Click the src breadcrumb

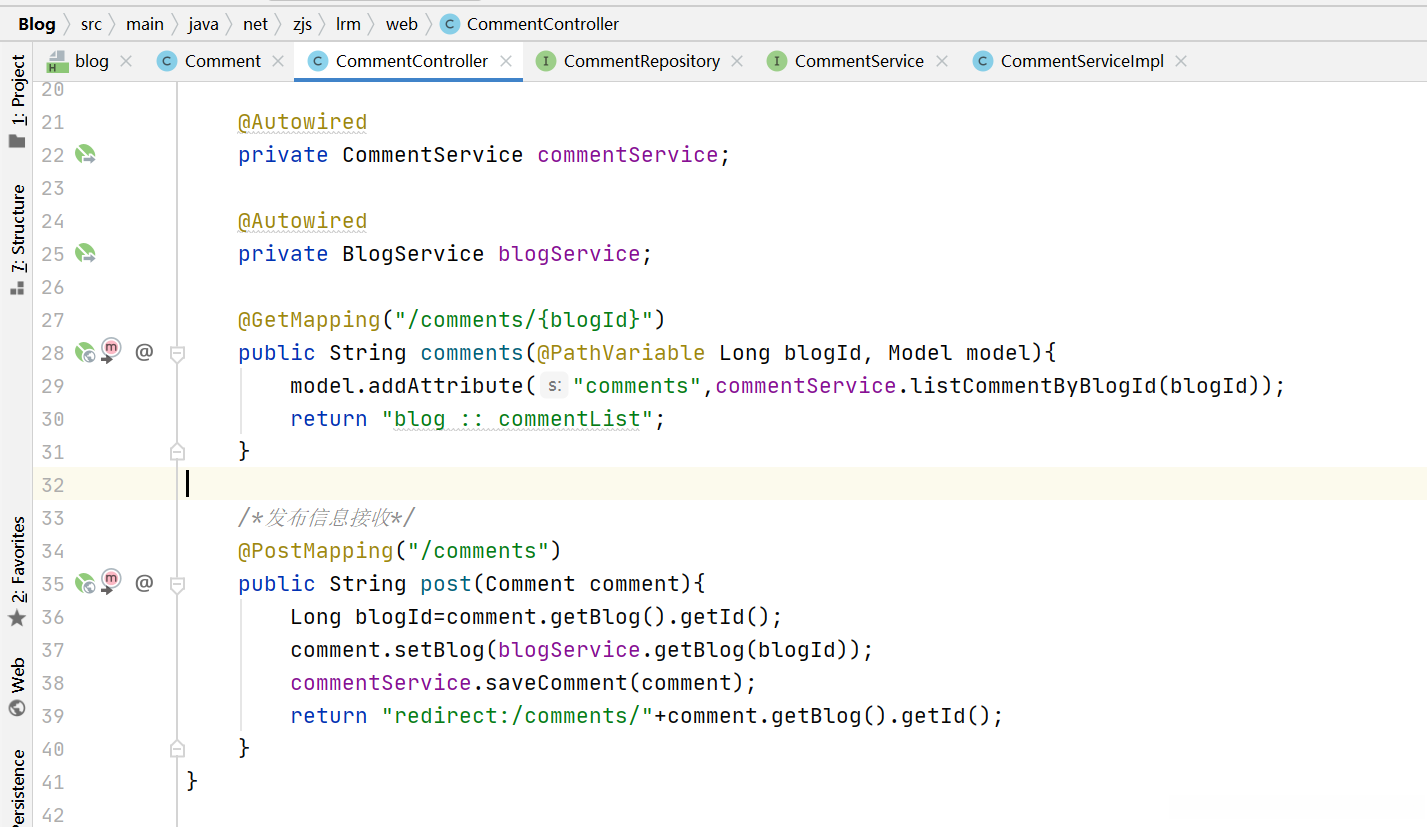tap(91, 24)
